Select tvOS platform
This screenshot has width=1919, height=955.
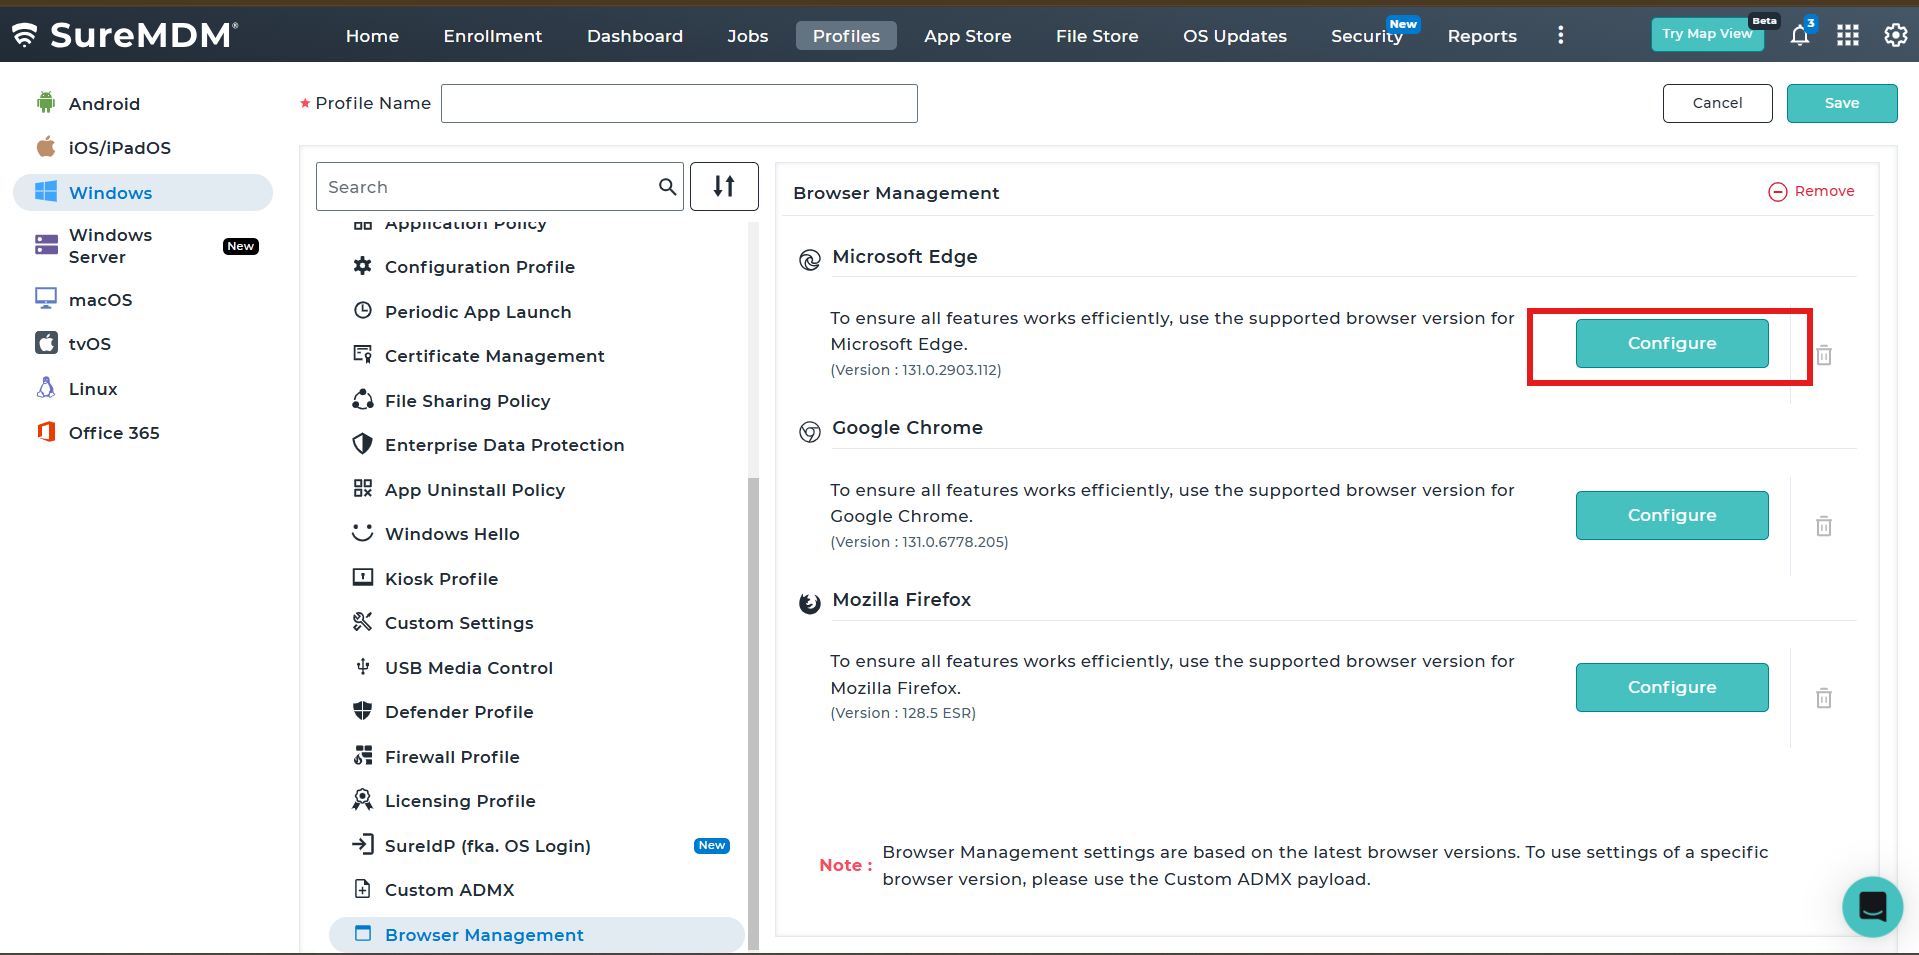75,343
